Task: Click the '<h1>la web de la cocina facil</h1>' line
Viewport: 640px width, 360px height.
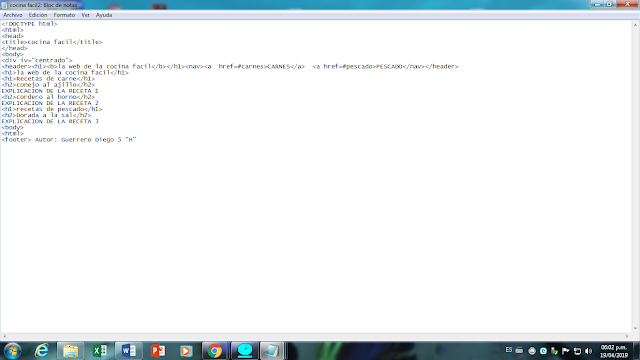Action: (65, 73)
